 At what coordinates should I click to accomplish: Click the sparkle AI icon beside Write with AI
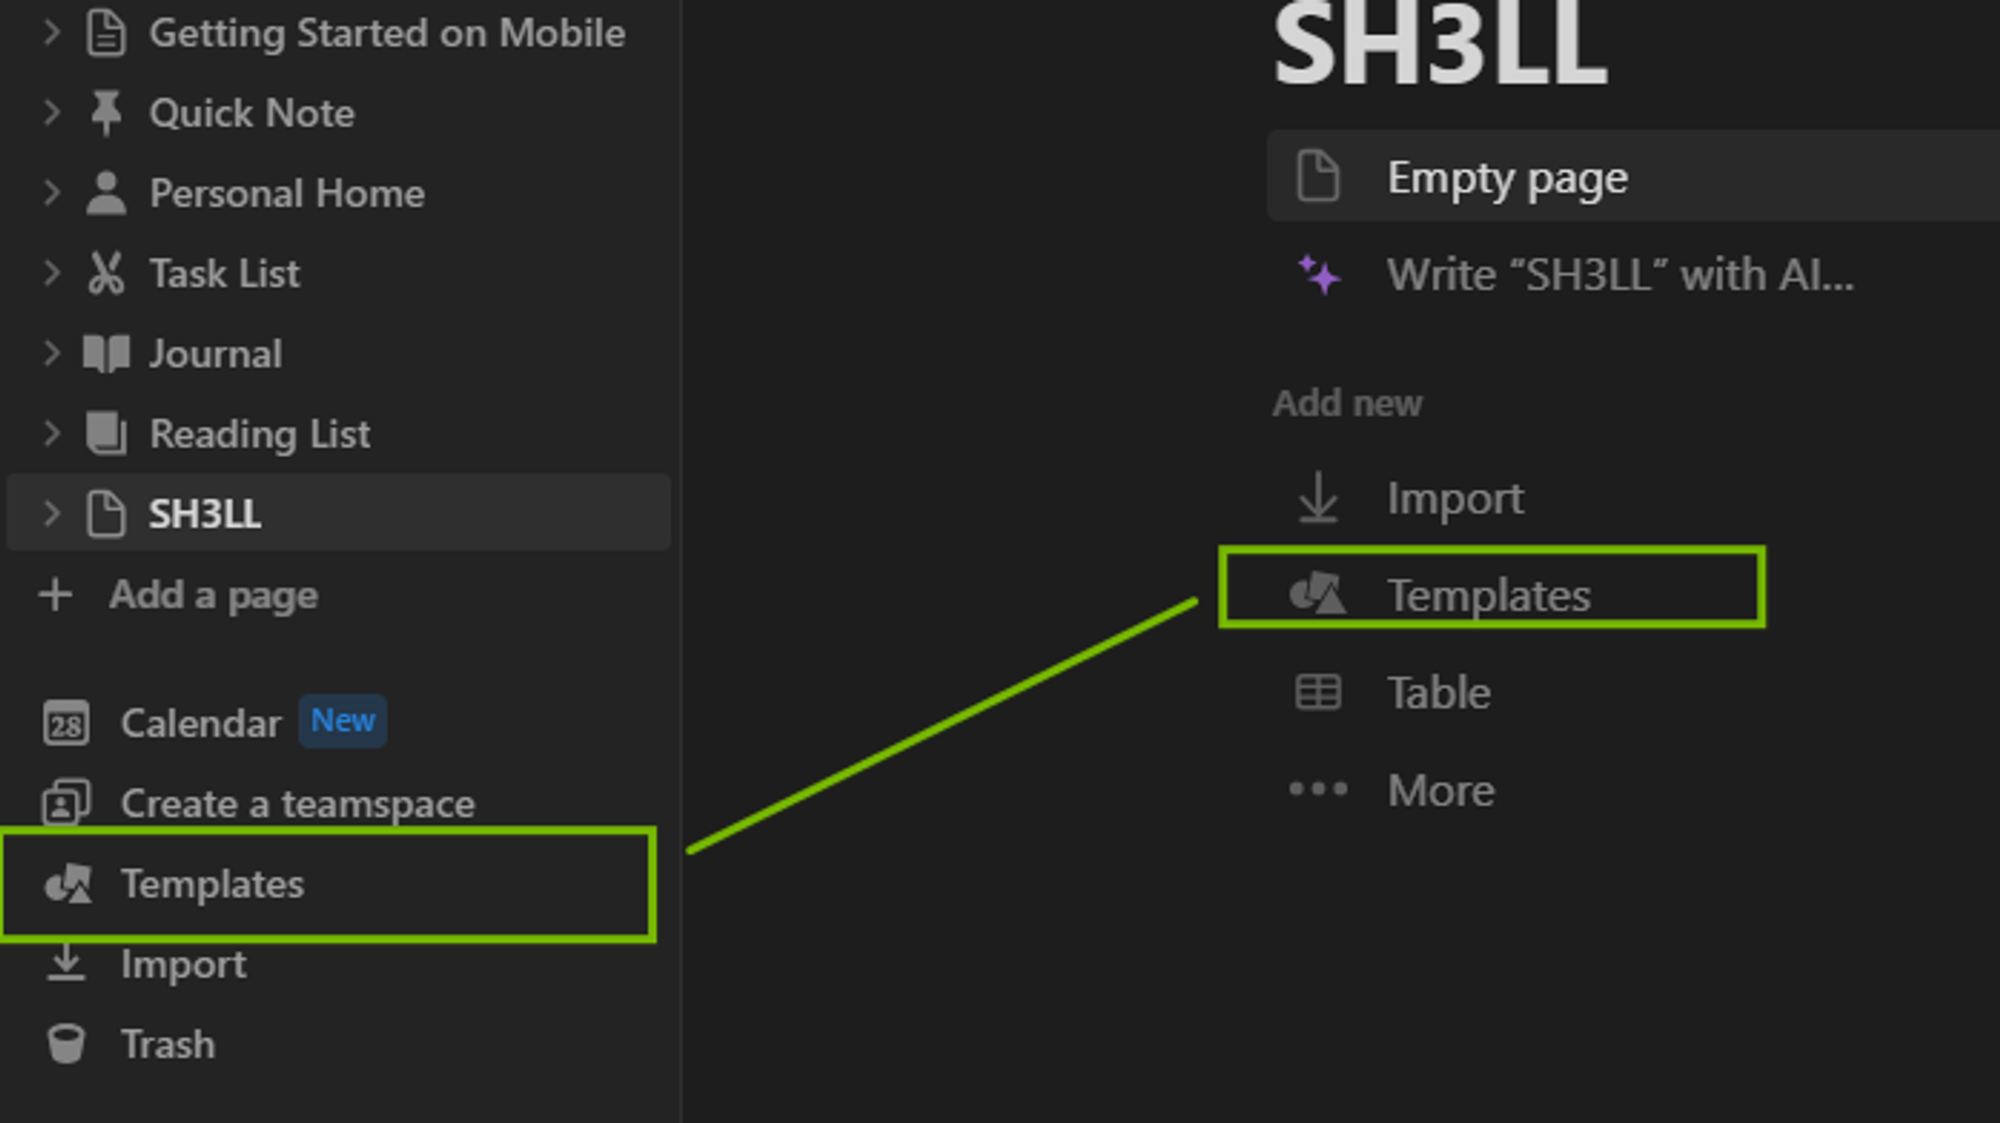(1318, 275)
